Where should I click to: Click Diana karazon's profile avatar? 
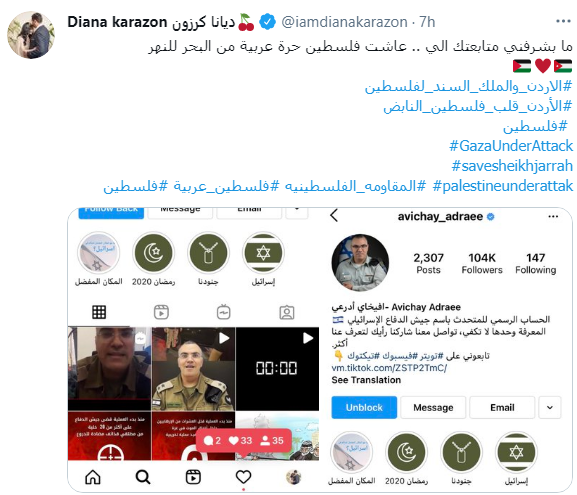(31, 35)
